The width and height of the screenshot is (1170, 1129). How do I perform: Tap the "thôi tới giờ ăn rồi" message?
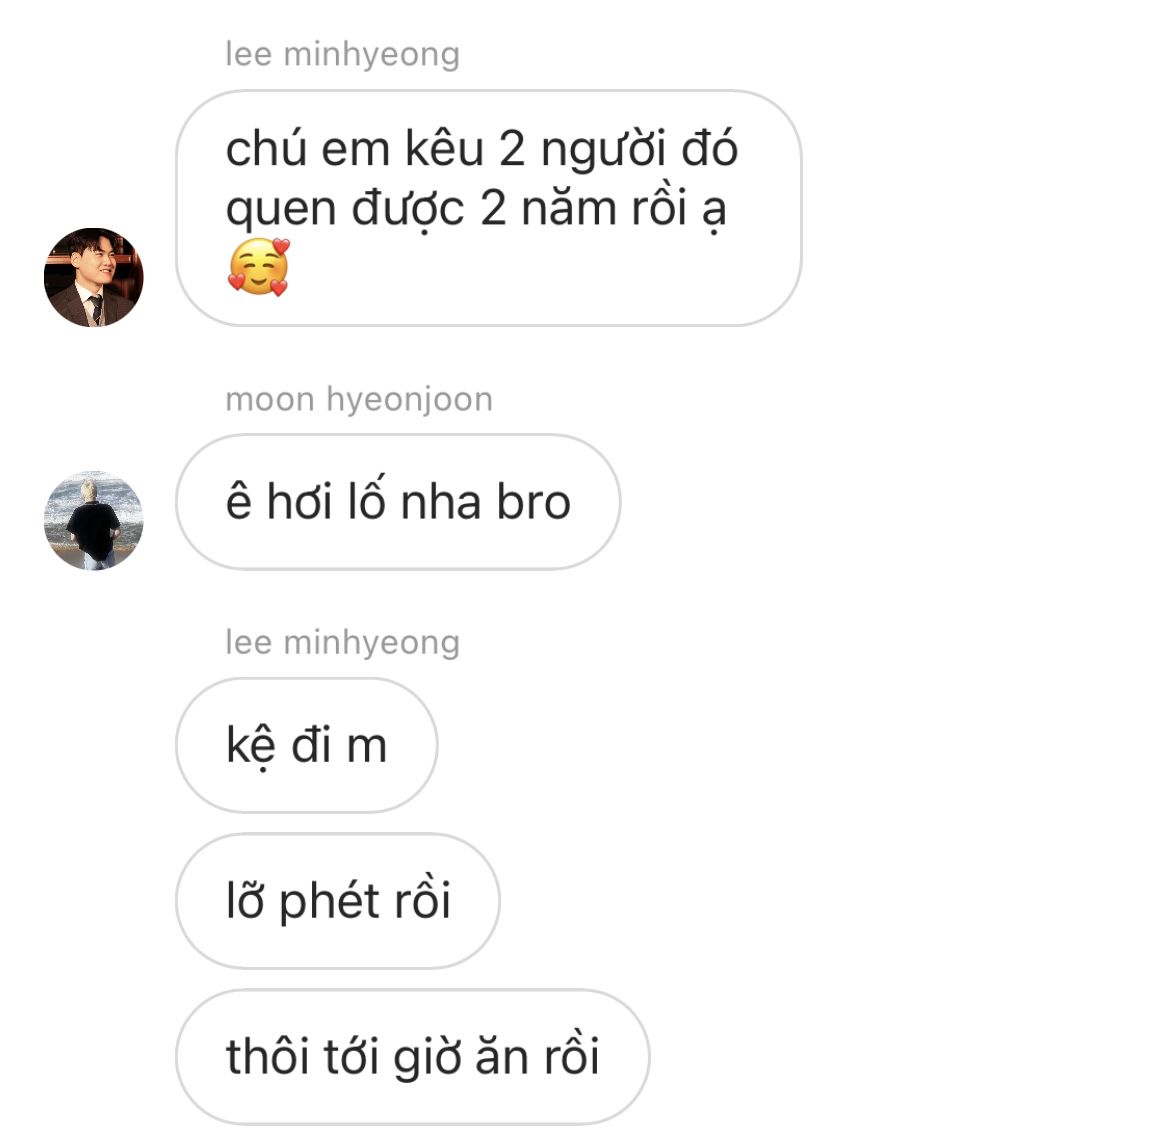click(x=413, y=1057)
